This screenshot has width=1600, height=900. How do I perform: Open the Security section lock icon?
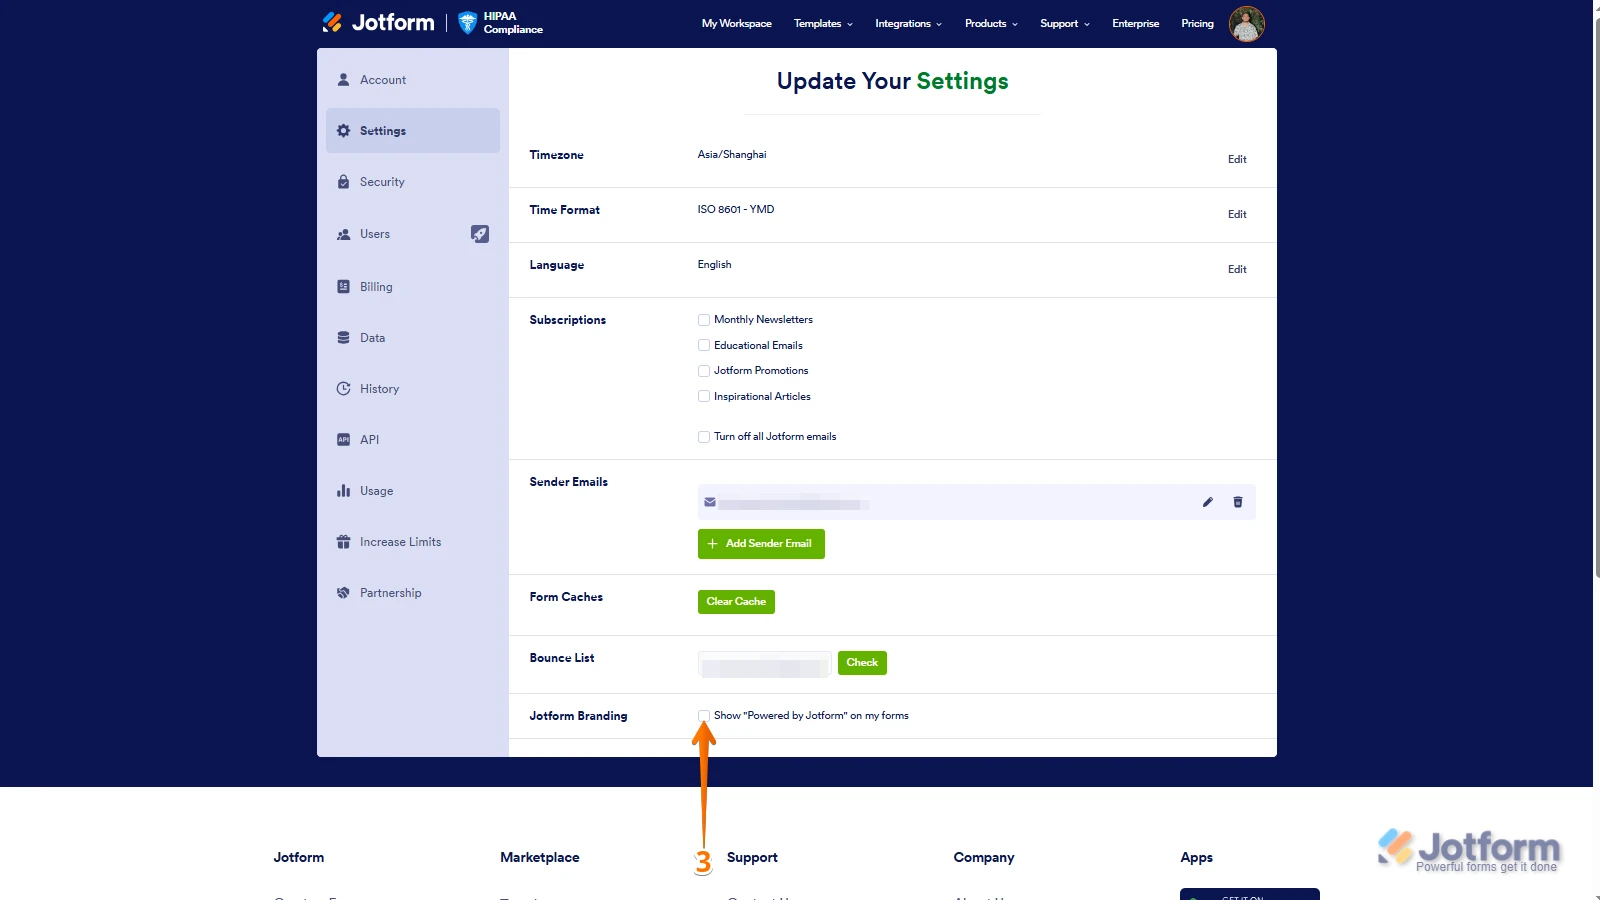coord(344,182)
